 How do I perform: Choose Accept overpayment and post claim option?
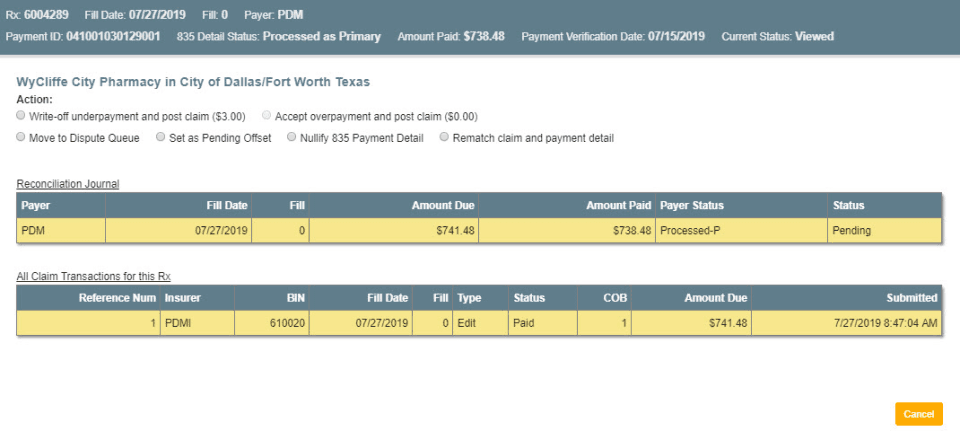266,116
